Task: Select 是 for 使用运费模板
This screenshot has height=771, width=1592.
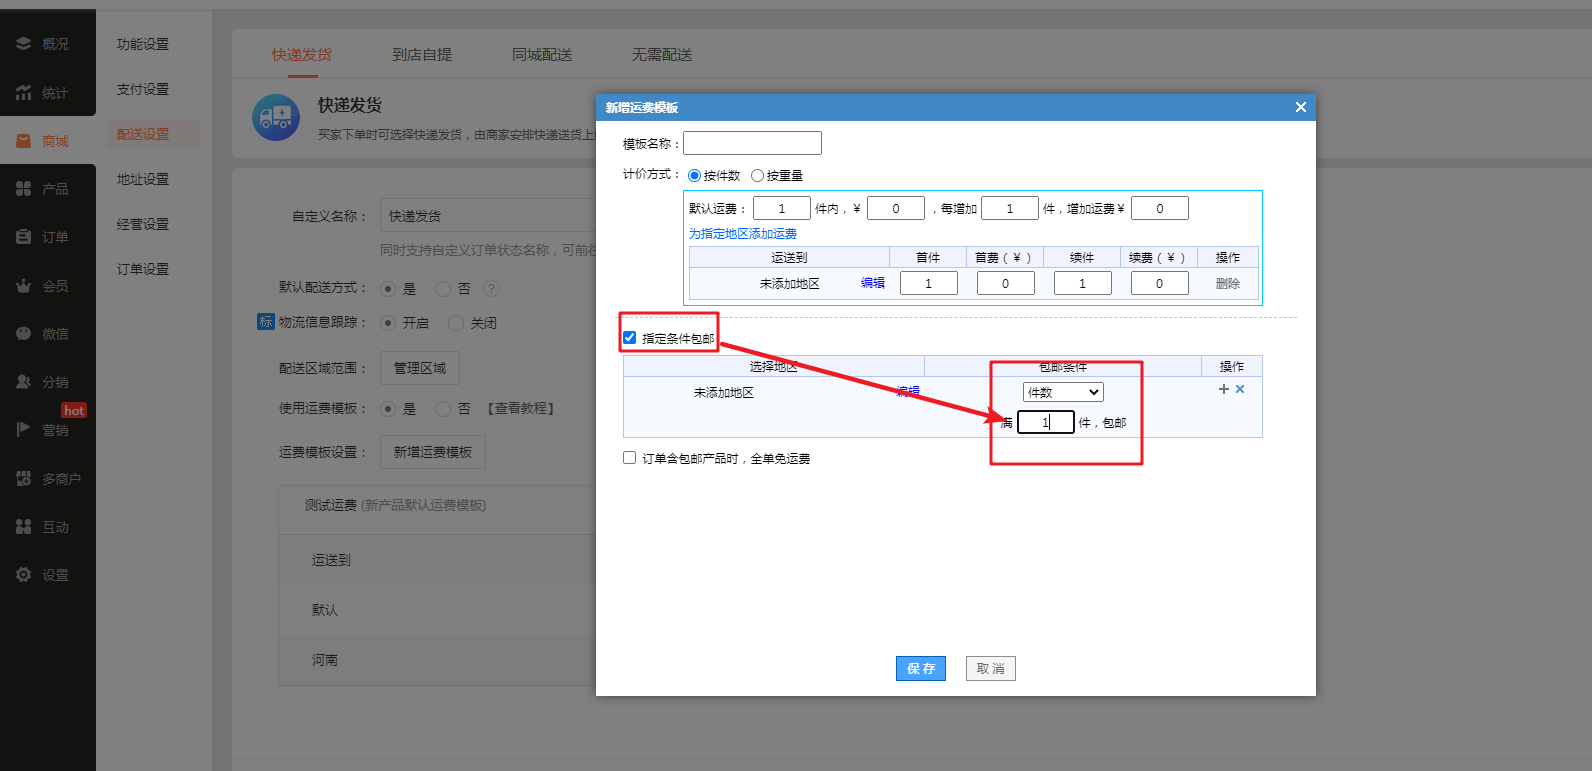Action: click(x=388, y=409)
